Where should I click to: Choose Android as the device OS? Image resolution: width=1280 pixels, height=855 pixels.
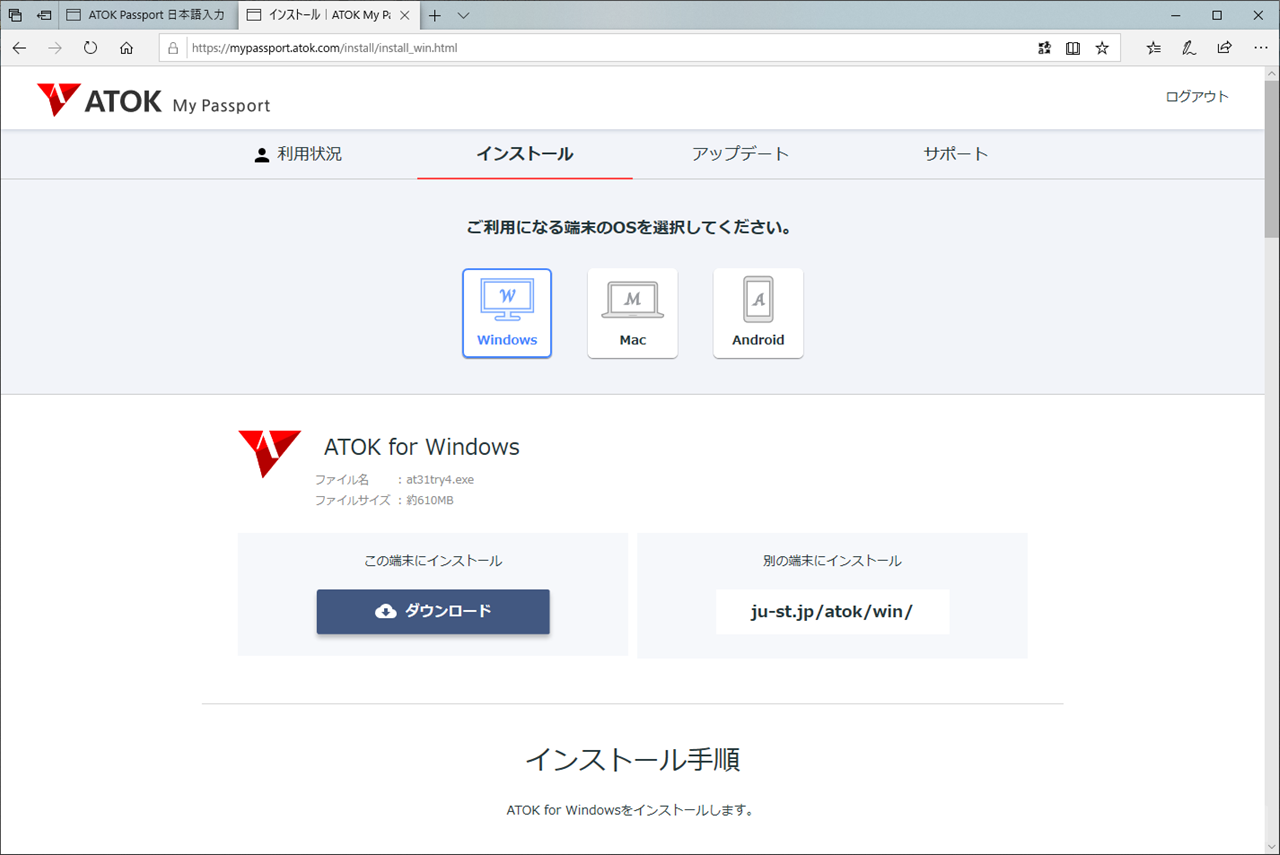[758, 313]
